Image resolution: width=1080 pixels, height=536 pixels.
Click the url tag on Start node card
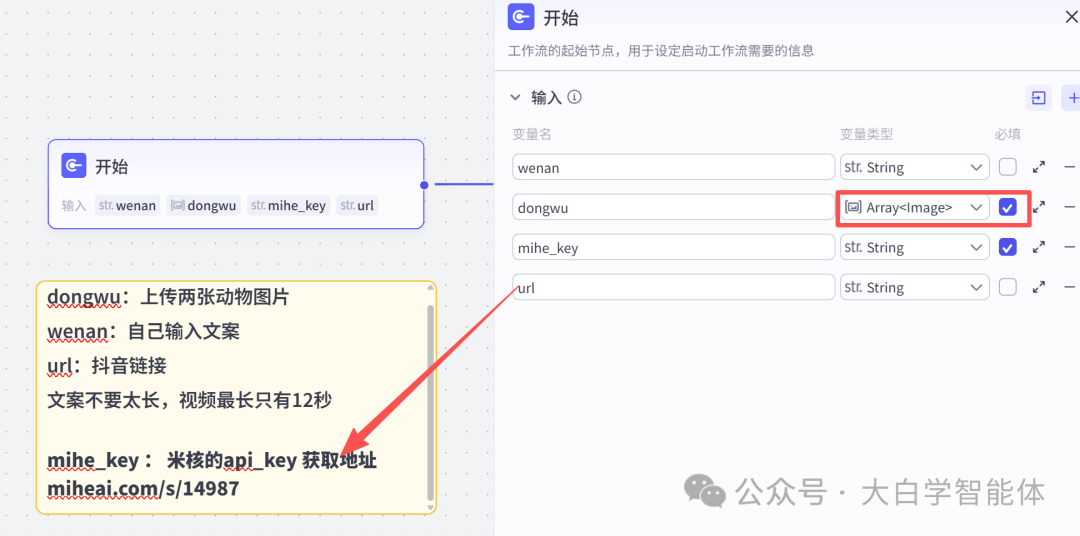tap(357, 205)
